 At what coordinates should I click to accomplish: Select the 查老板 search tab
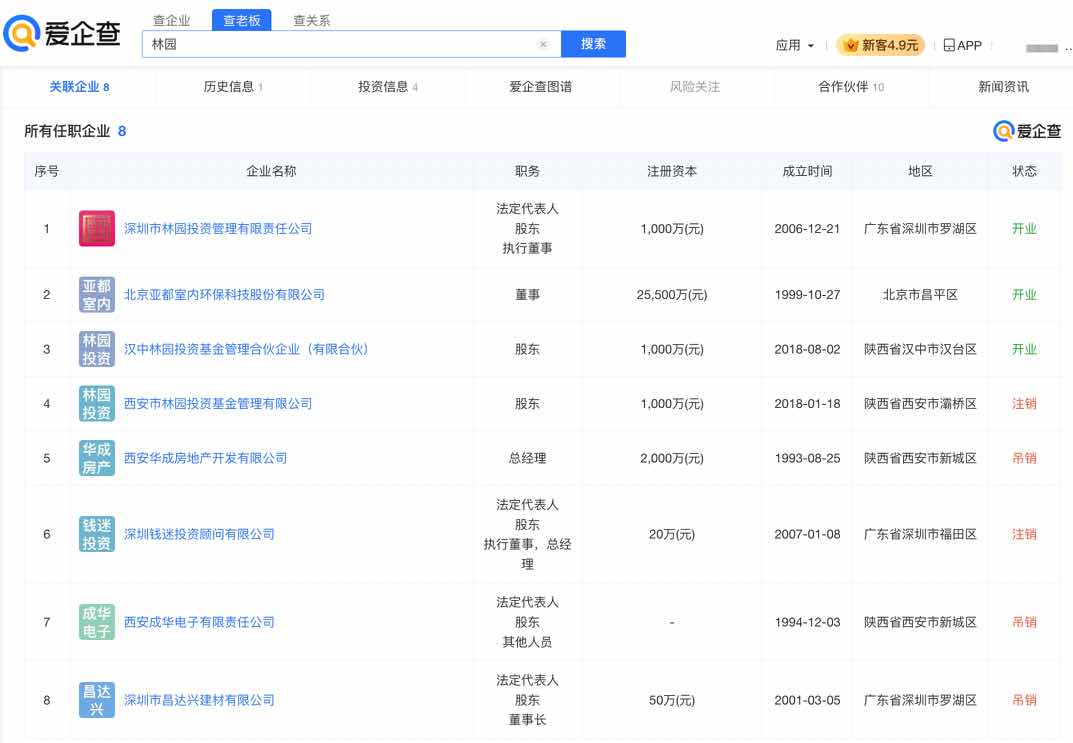coord(242,21)
